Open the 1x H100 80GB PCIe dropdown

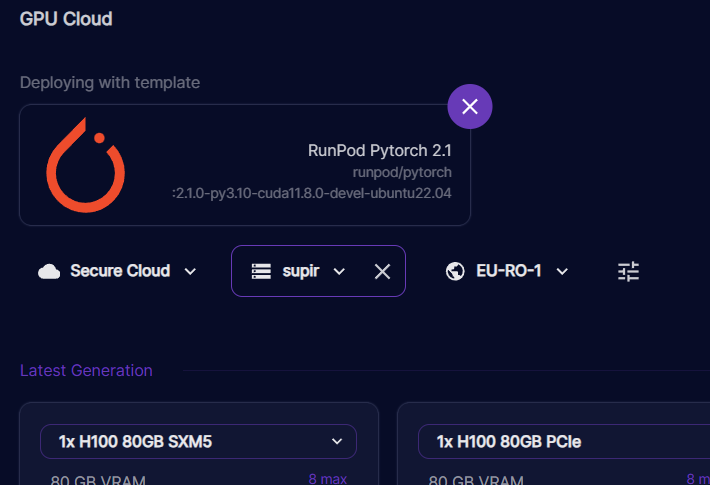click(564, 441)
